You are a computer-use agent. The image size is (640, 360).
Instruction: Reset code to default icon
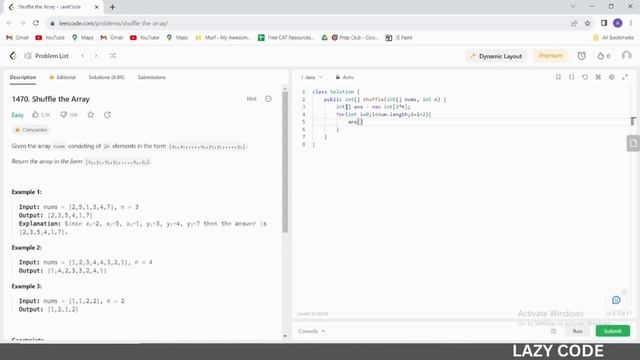(585, 77)
